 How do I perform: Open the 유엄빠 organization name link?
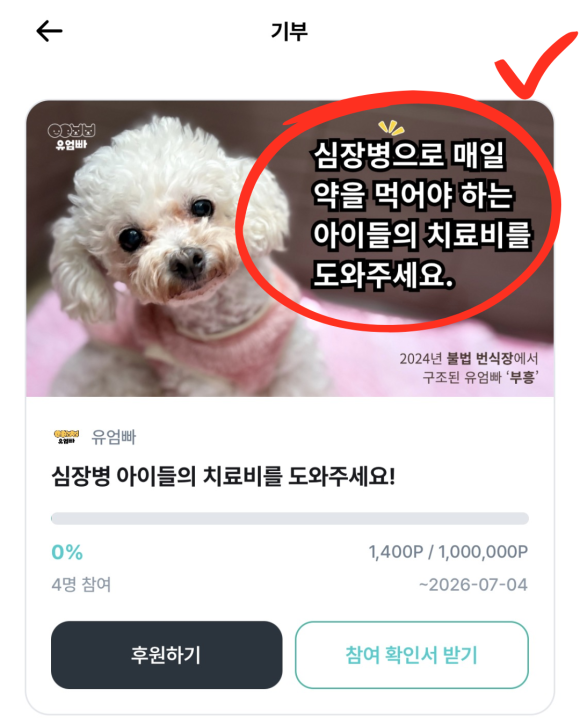[114, 437]
